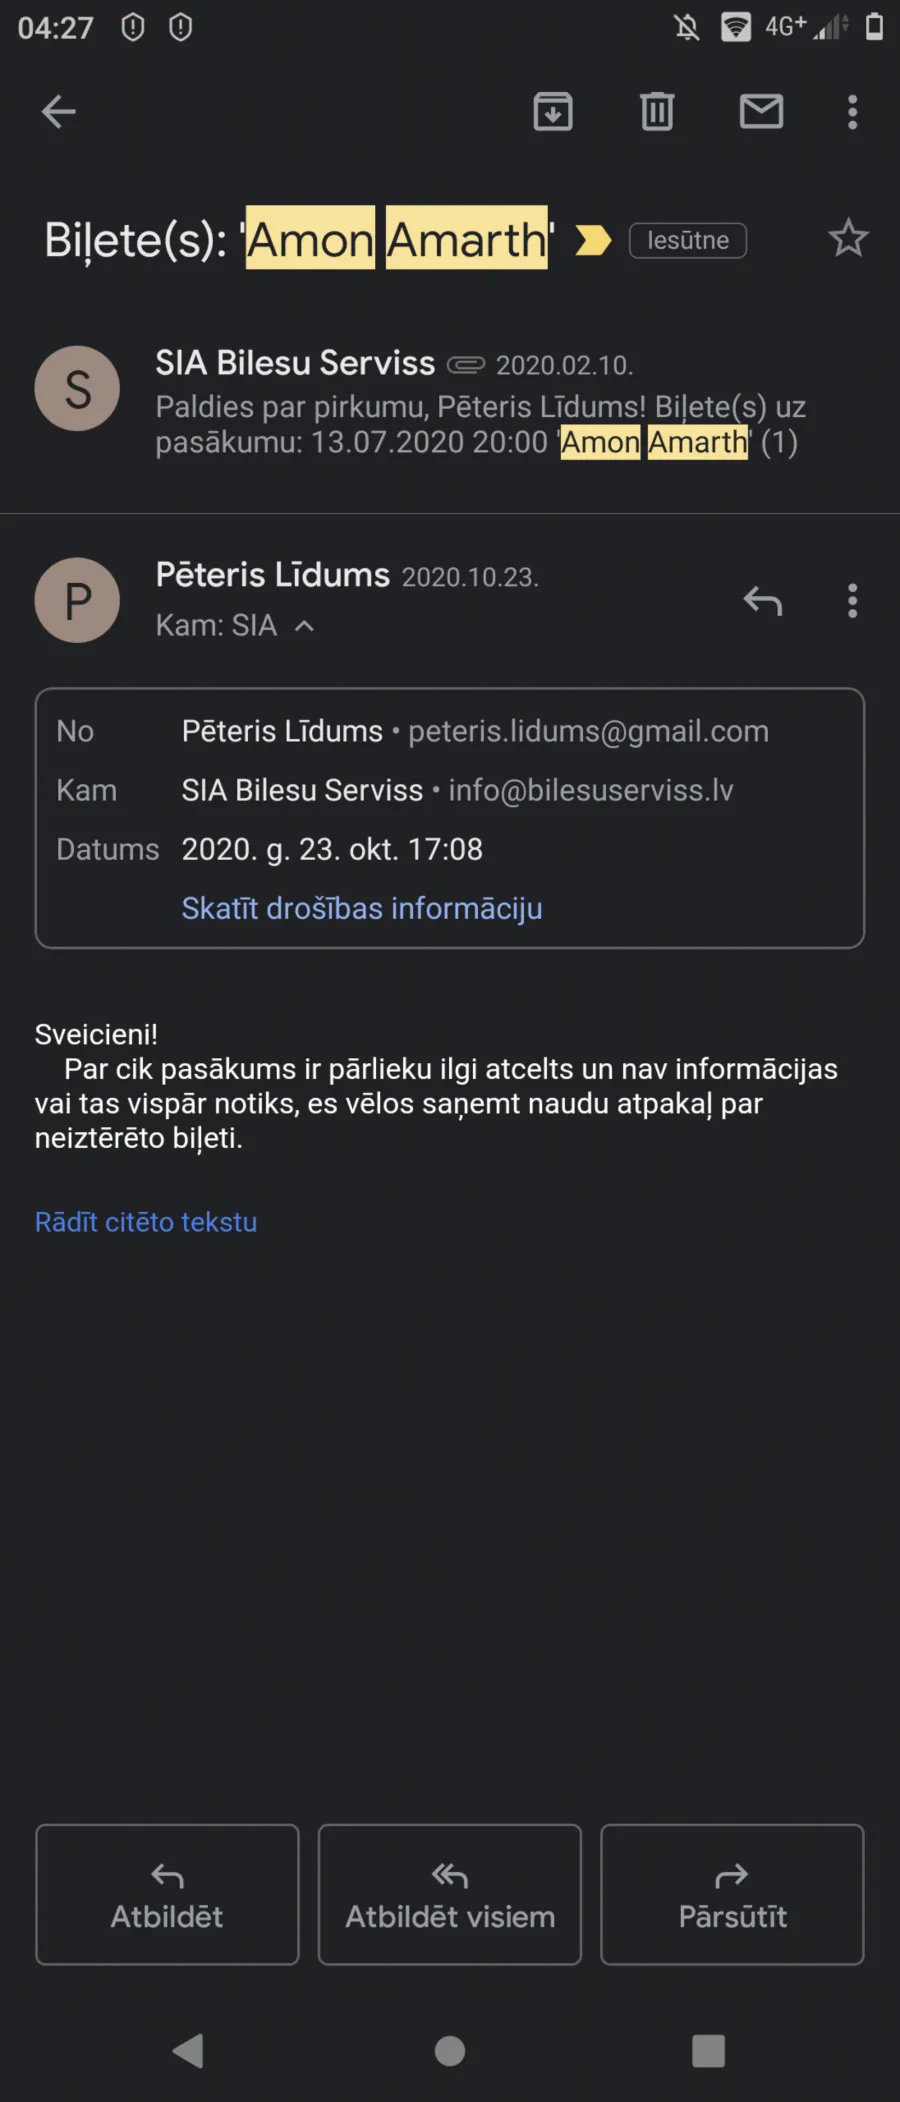This screenshot has height=2102, width=900.
Task: Tap the Android home navigation button
Action: (450, 2051)
